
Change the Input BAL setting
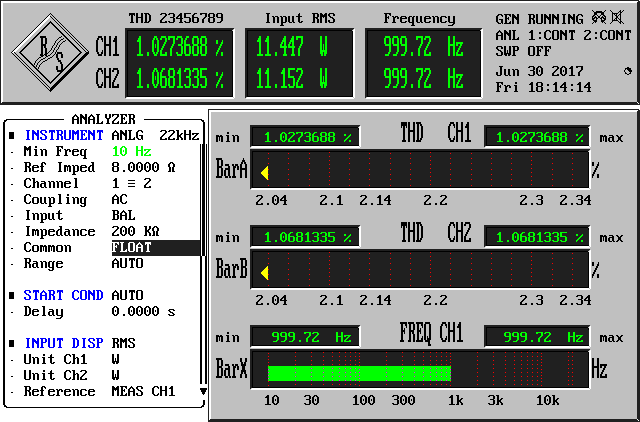pos(123,215)
